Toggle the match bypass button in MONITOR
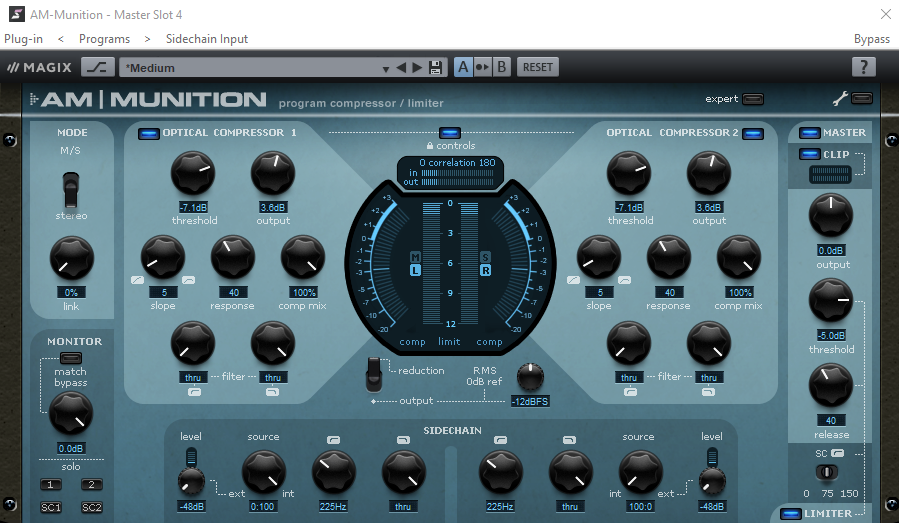 coord(71,358)
